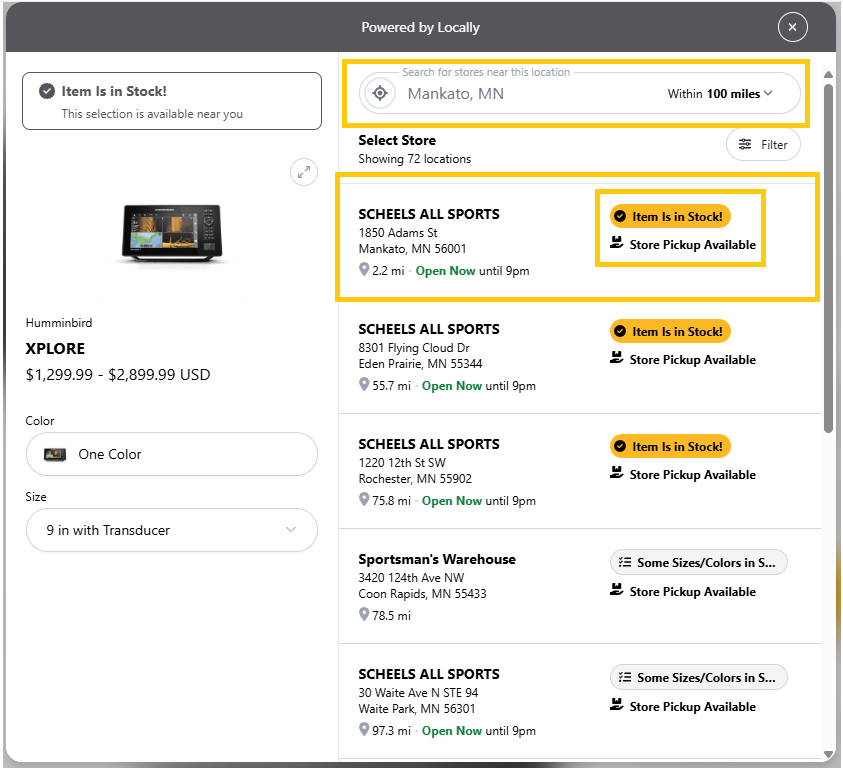
Task: Click the map pin icon beside 2.2 mi
Action: point(364,271)
